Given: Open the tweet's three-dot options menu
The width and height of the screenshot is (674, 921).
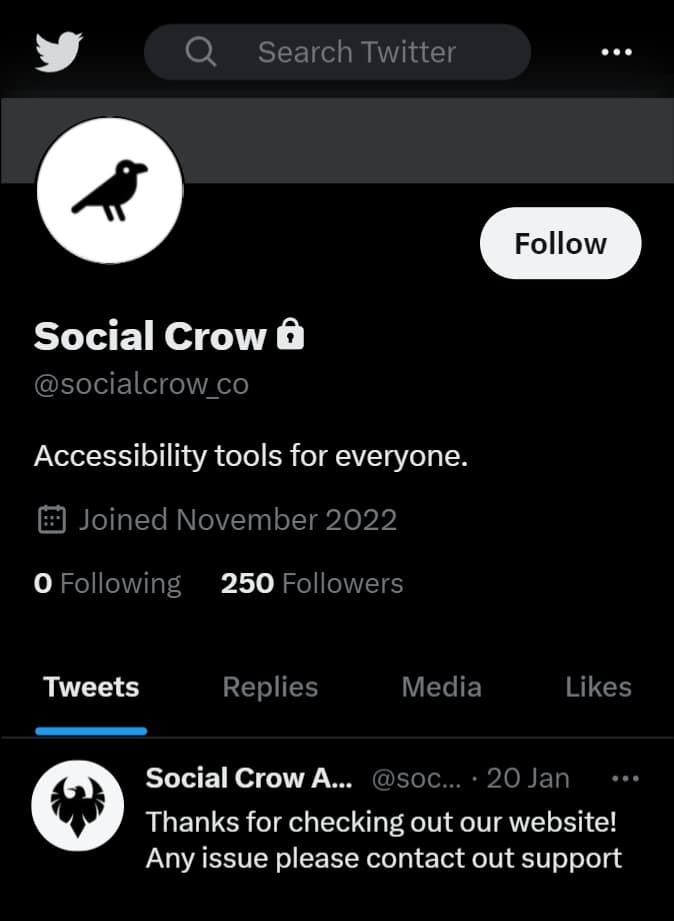Looking at the screenshot, I should (625, 778).
